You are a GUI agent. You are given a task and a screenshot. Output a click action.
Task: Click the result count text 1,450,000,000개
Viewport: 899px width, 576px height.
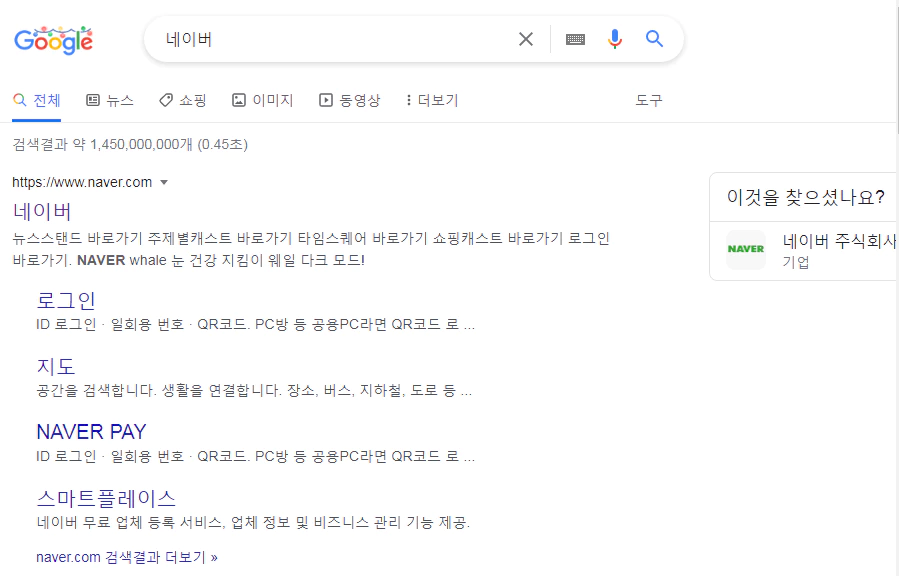[x=141, y=144]
